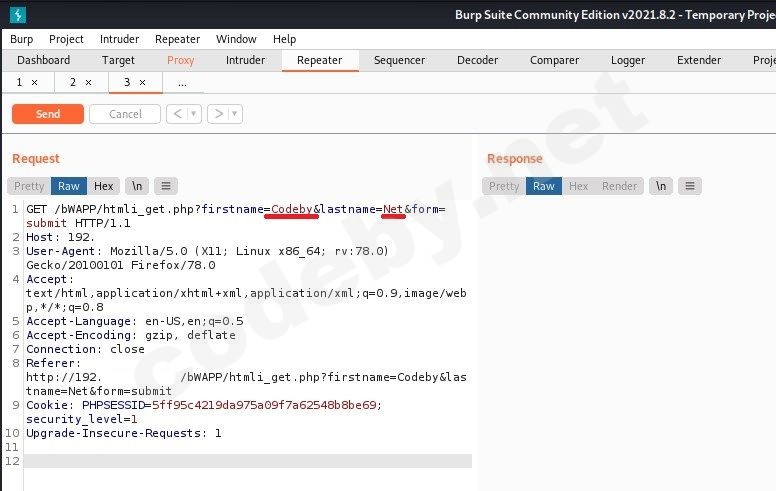Click the PHPSESSID cookie value
Viewport: 776px width, 491px height.
[264, 405]
